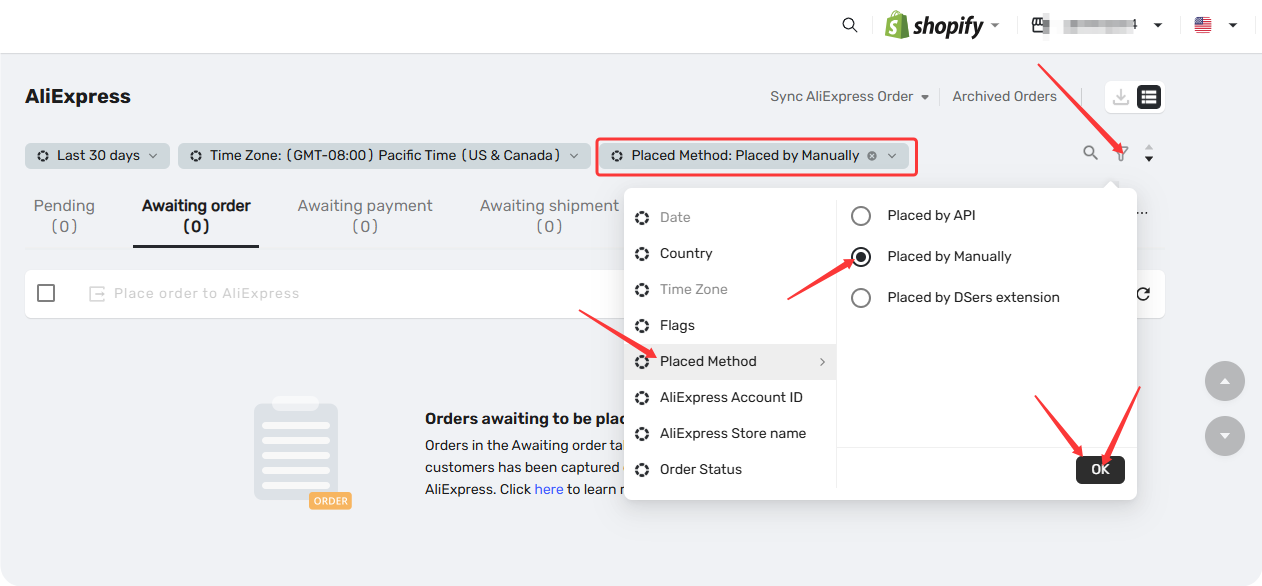
Task: Select the Order Status filter option
Action: [x=730, y=469]
